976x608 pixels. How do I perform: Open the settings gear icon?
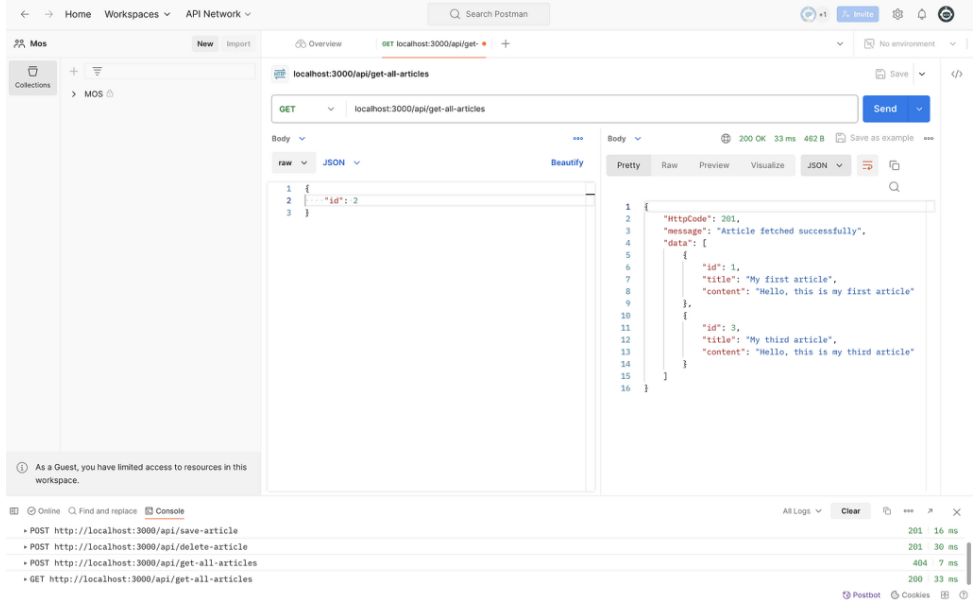click(x=897, y=14)
